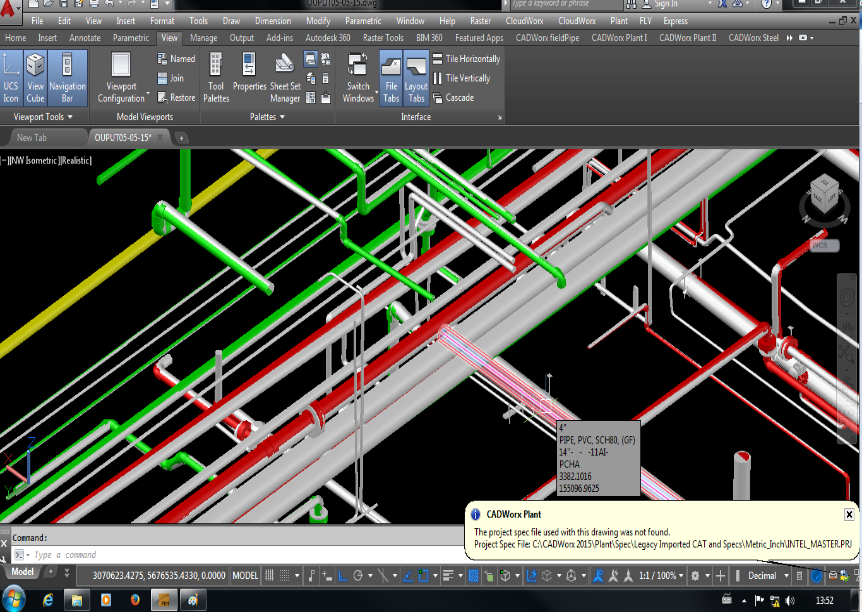The height and width of the screenshot is (612, 862).
Task: Toggle the Navigation Bar button
Action: tap(67, 78)
